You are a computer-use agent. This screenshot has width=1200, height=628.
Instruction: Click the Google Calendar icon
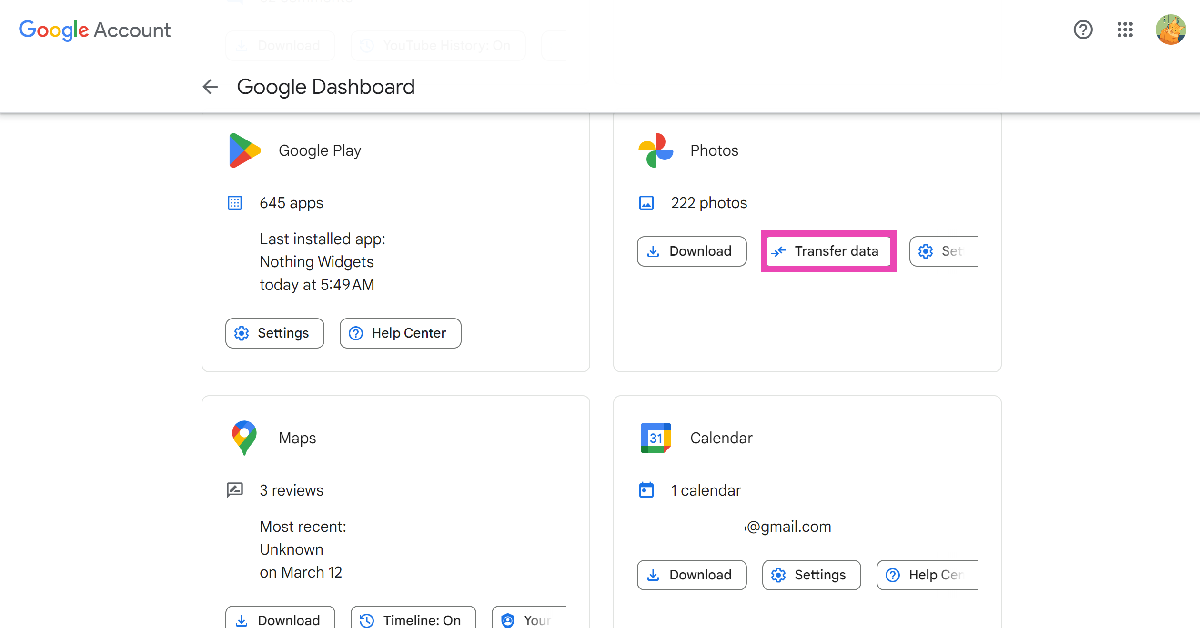pos(656,438)
